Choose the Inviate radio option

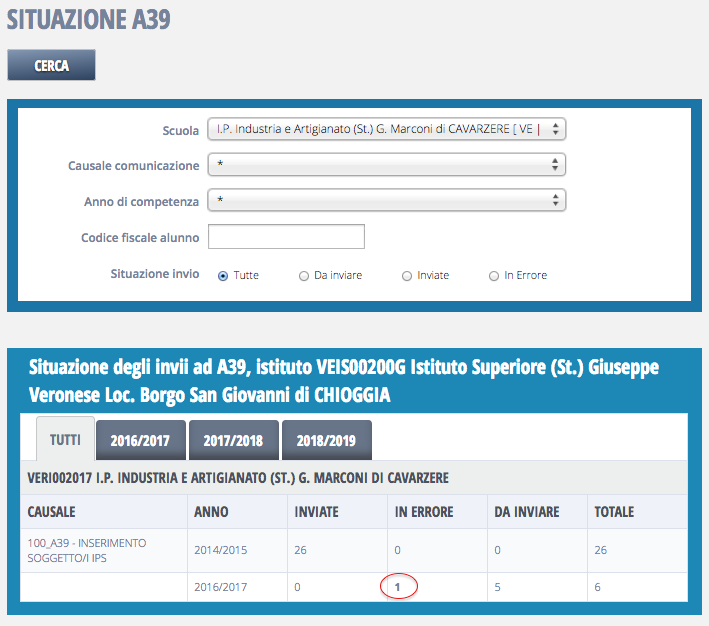pyautogui.click(x=407, y=276)
